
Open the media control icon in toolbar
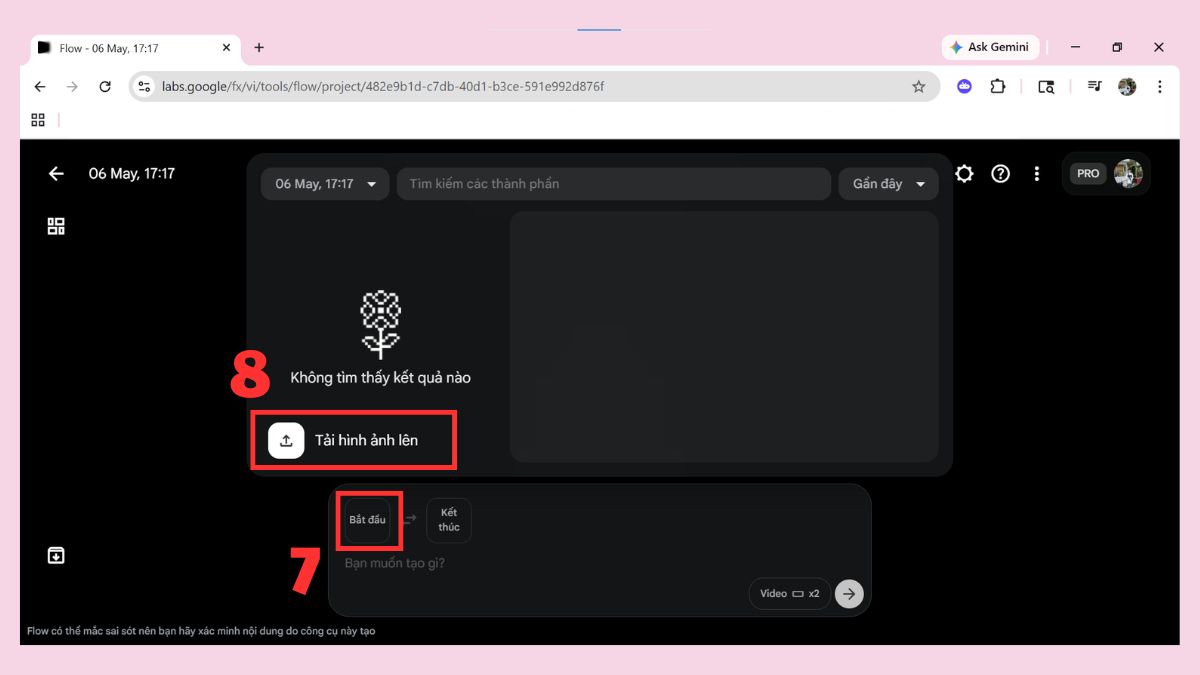[1095, 87]
